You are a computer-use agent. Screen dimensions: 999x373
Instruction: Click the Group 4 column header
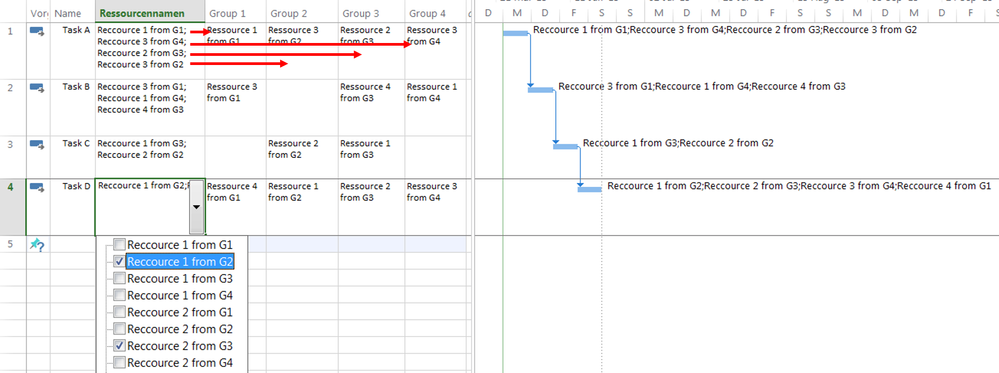[436, 13]
